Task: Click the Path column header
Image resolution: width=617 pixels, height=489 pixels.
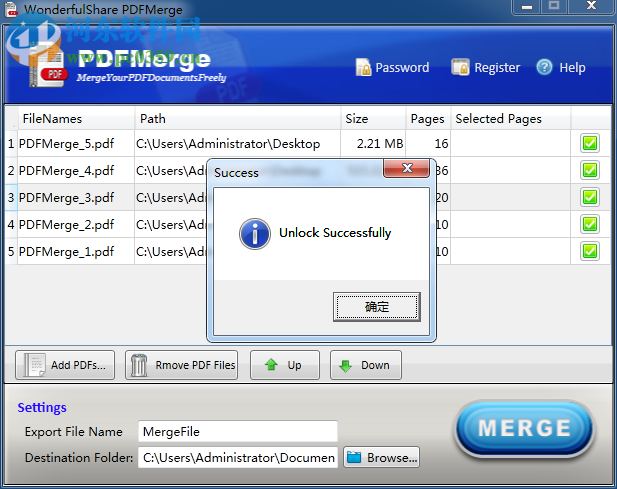Action: (237, 118)
